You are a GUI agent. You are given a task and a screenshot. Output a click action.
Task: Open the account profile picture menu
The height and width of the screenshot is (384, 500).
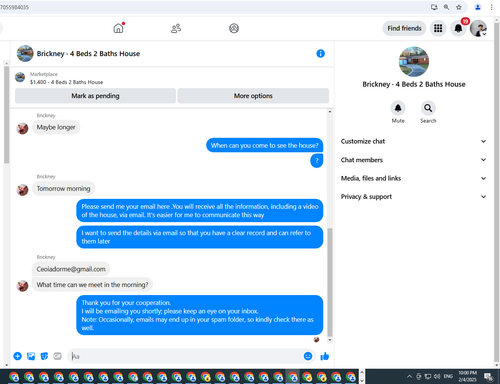pos(478,28)
